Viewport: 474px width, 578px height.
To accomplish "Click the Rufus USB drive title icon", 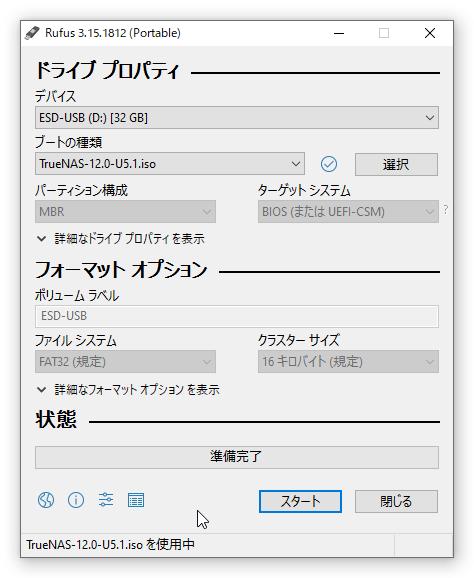I will point(32,33).
